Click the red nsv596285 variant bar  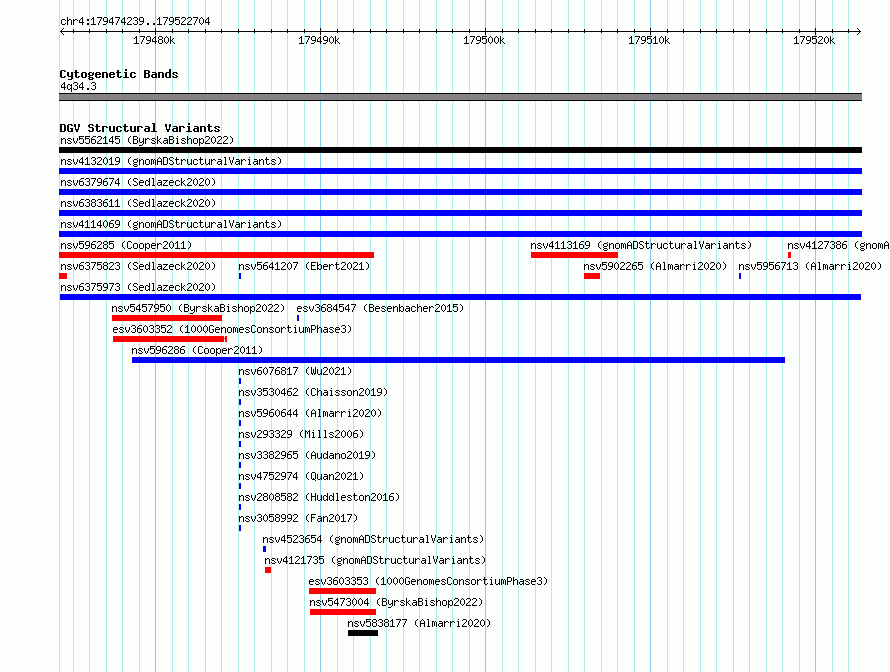pyautogui.click(x=216, y=255)
